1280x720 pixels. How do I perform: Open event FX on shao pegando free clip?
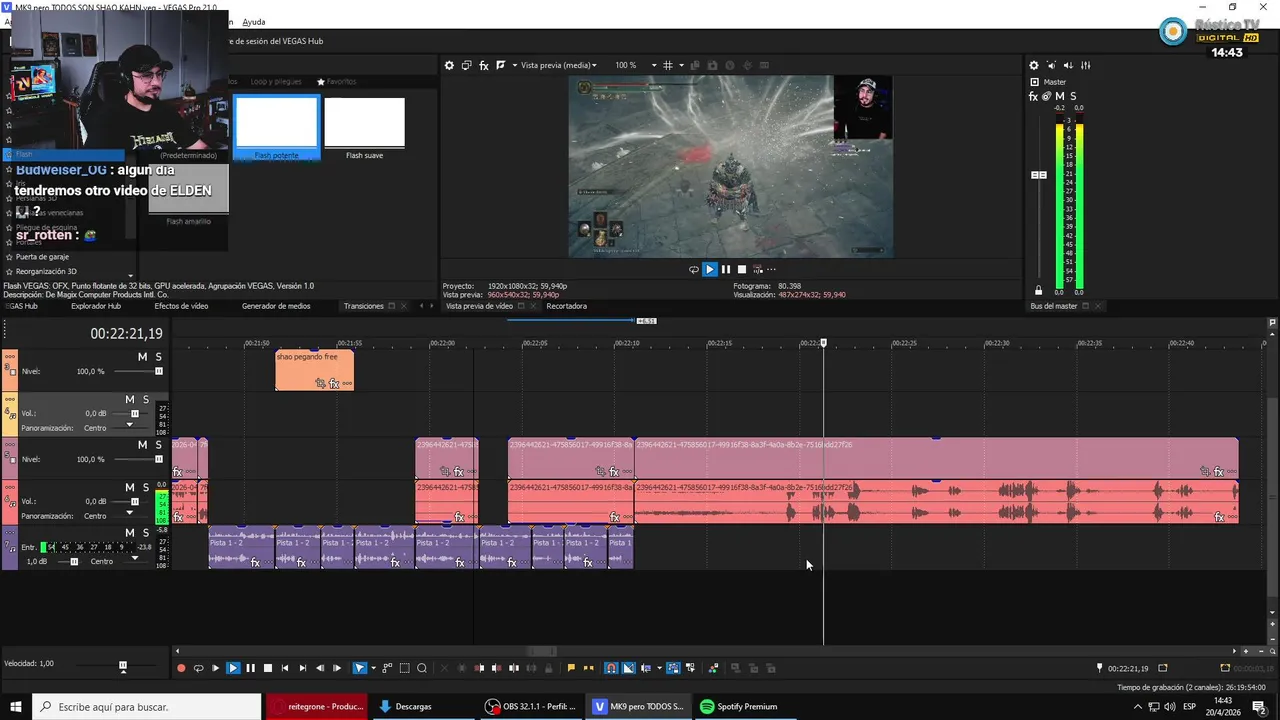pos(335,383)
